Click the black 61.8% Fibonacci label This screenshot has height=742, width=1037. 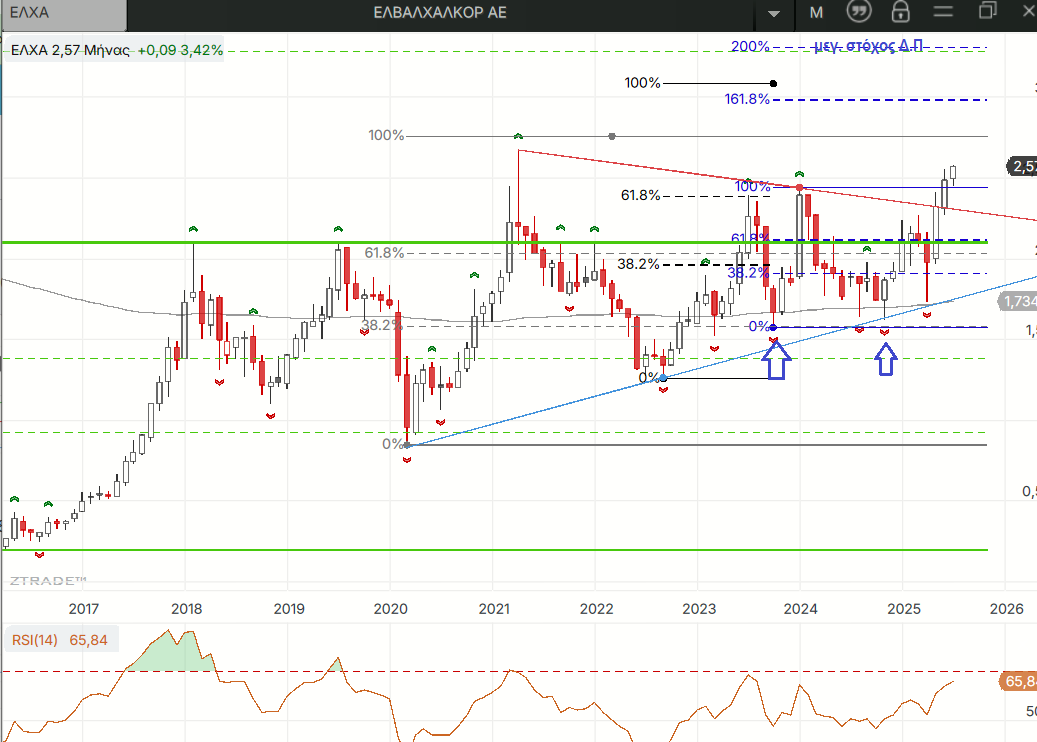click(x=640, y=195)
